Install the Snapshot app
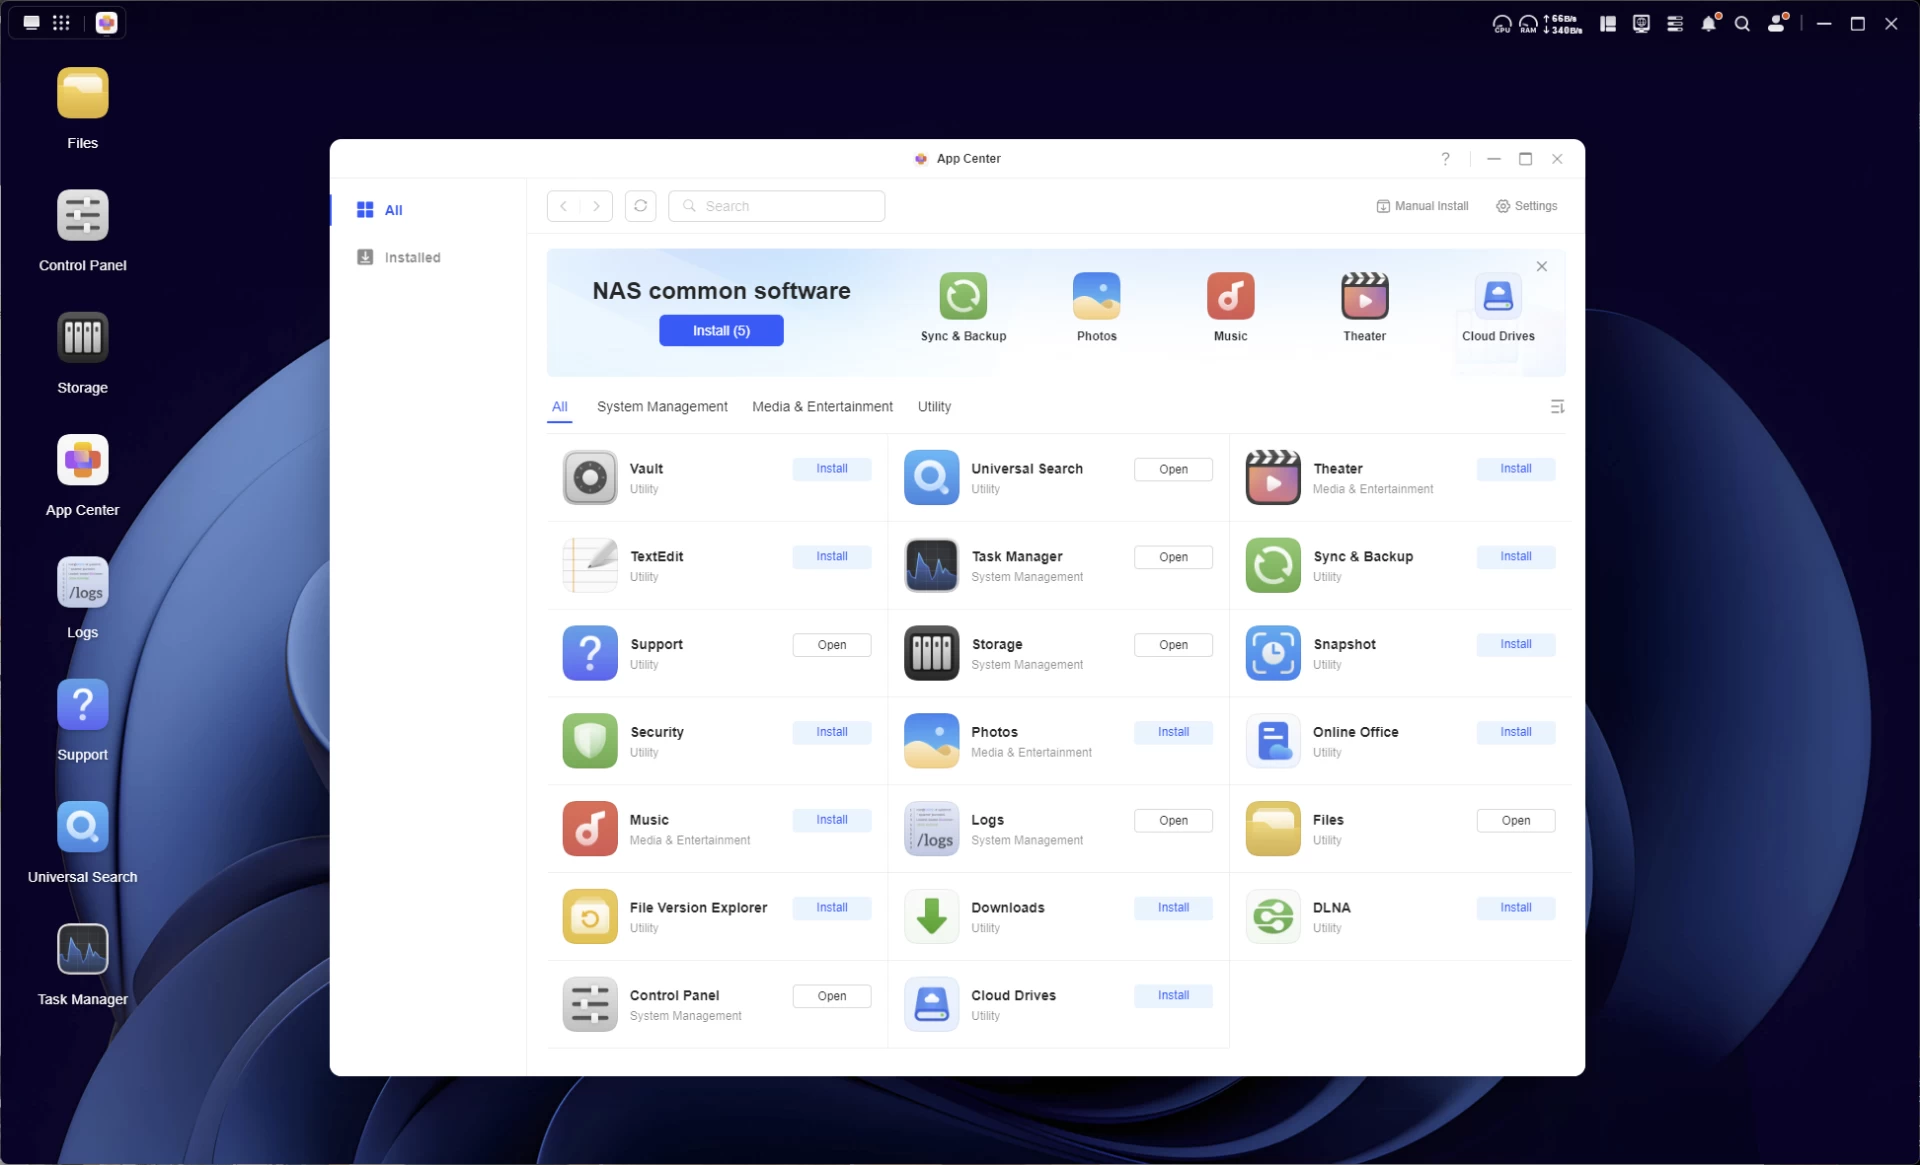This screenshot has width=1920, height=1165. tap(1516, 645)
